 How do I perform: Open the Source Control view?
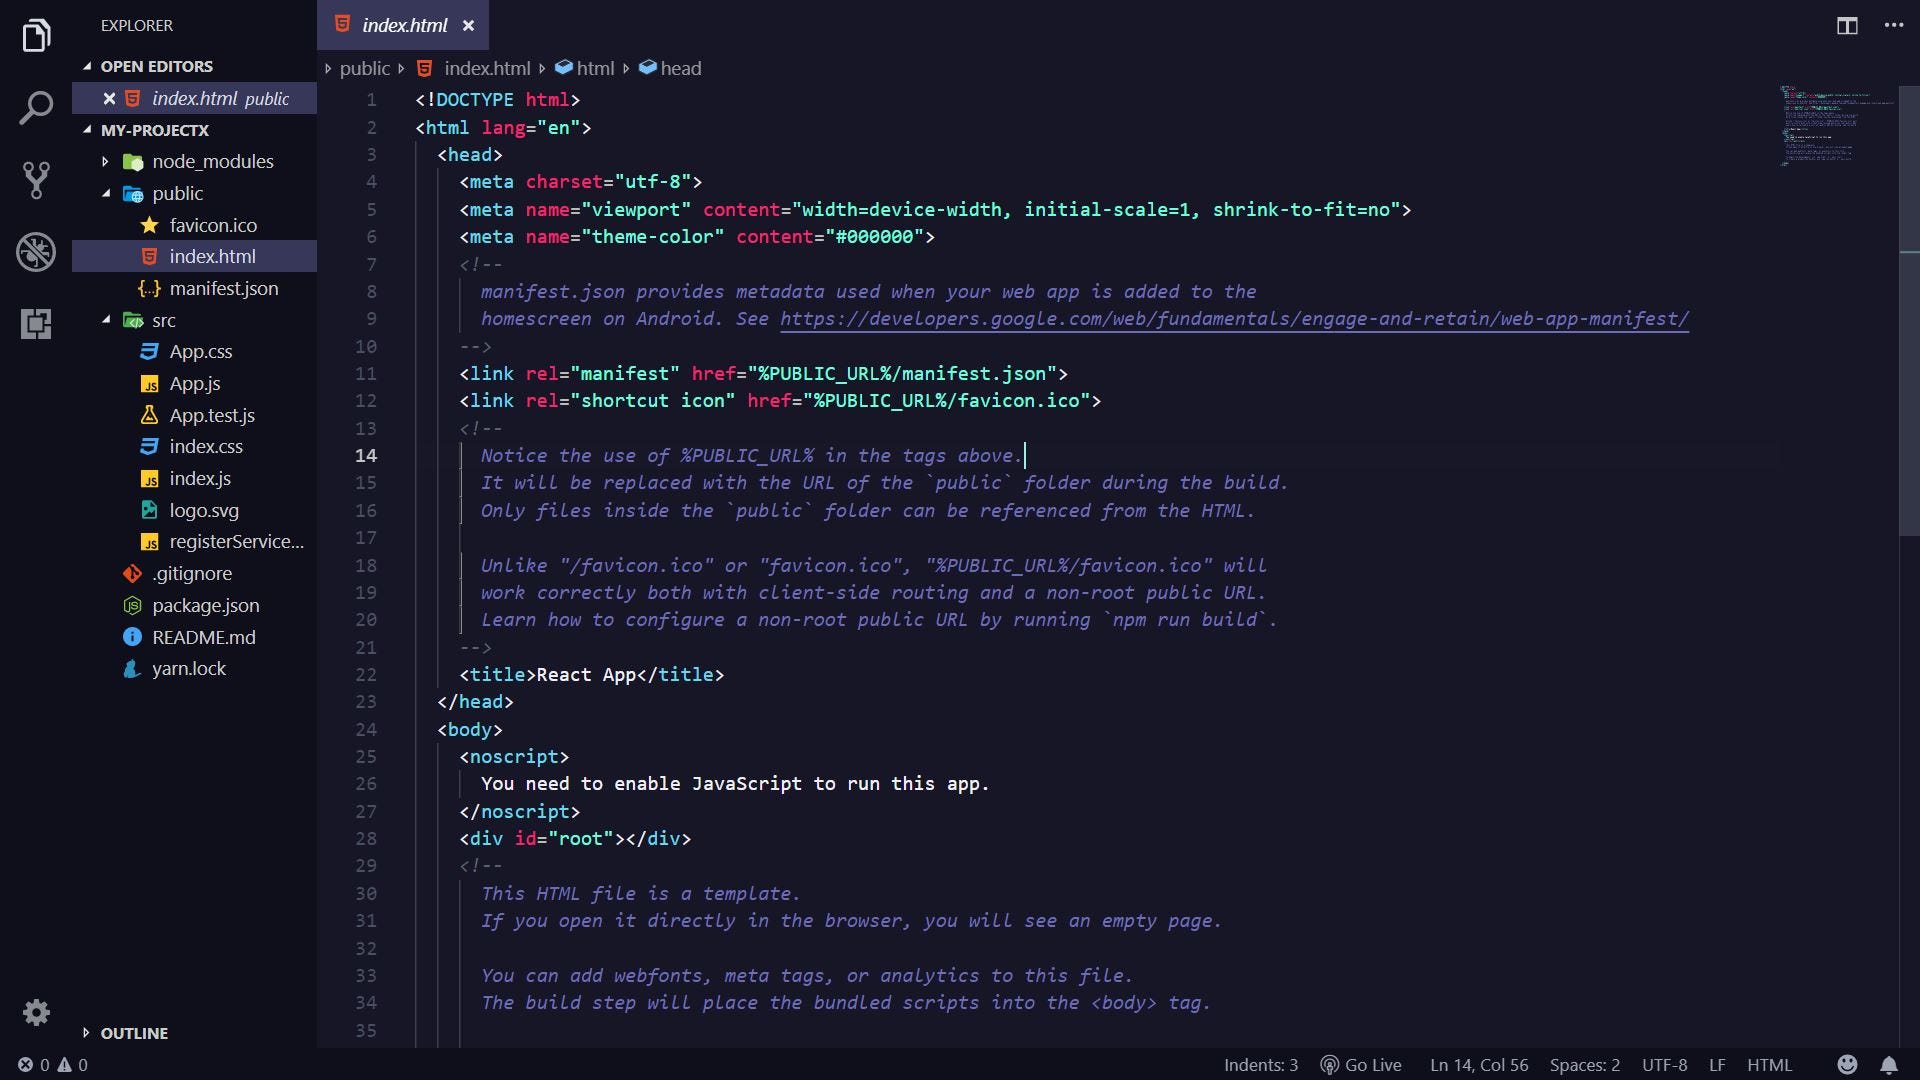tap(36, 180)
